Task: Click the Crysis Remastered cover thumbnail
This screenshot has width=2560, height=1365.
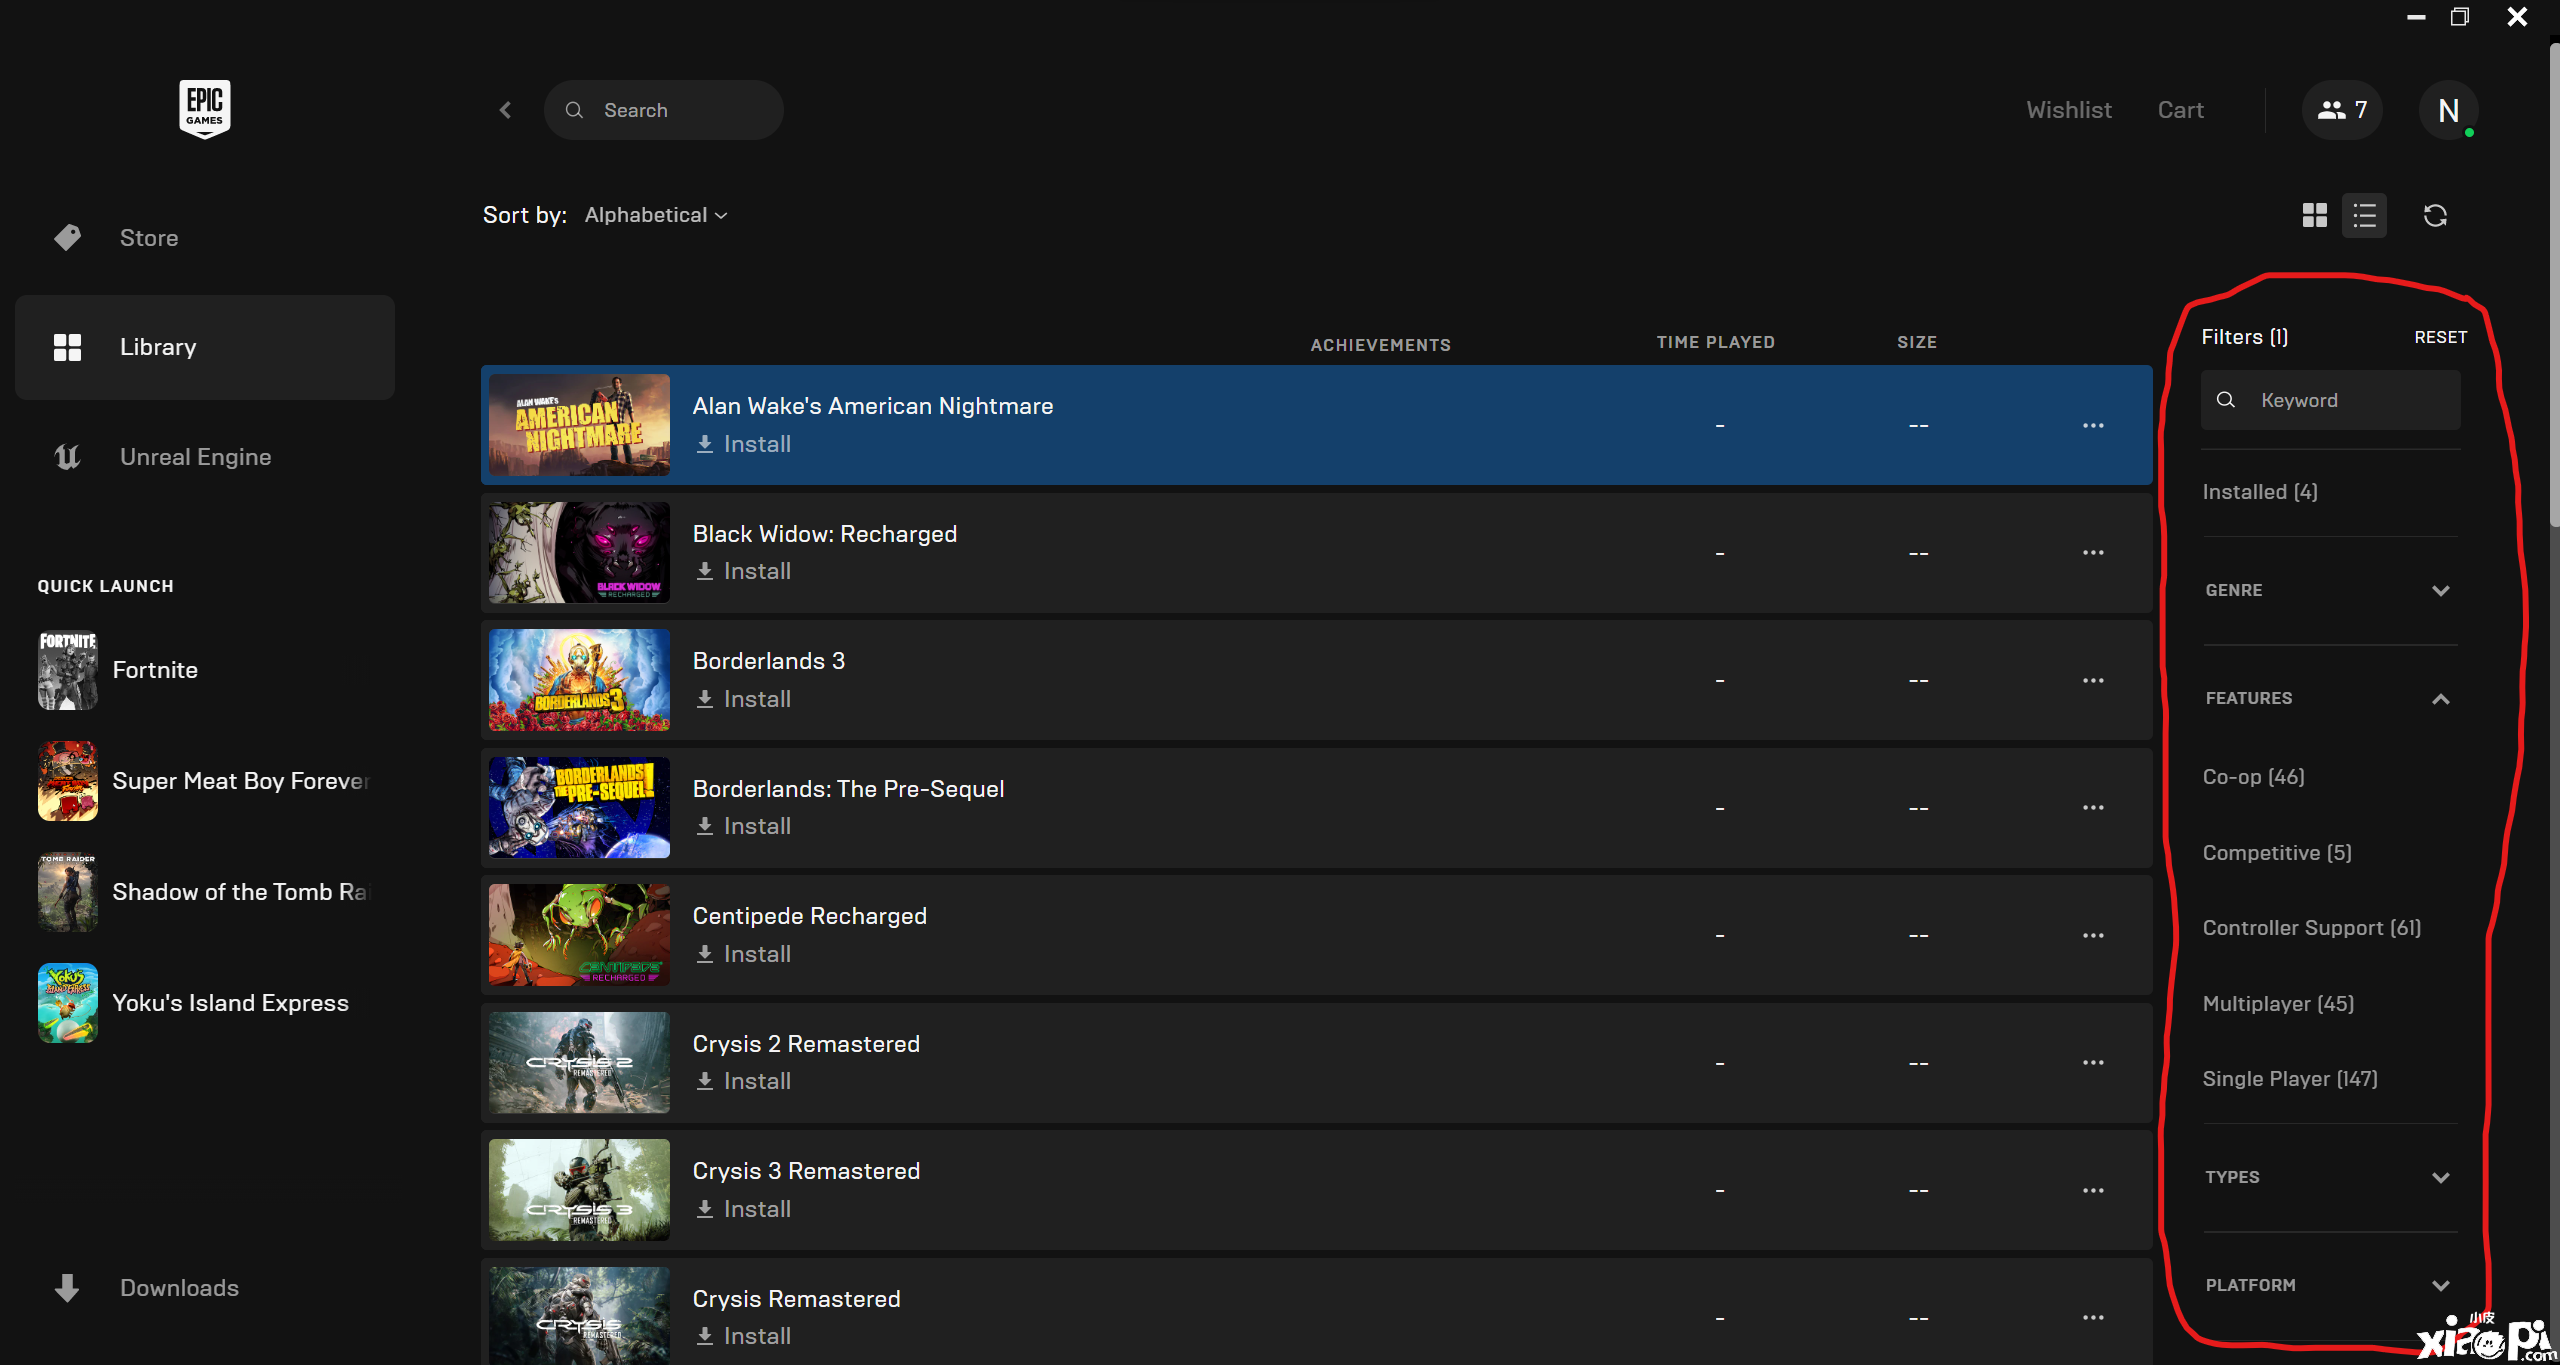Action: [x=579, y=1316]
